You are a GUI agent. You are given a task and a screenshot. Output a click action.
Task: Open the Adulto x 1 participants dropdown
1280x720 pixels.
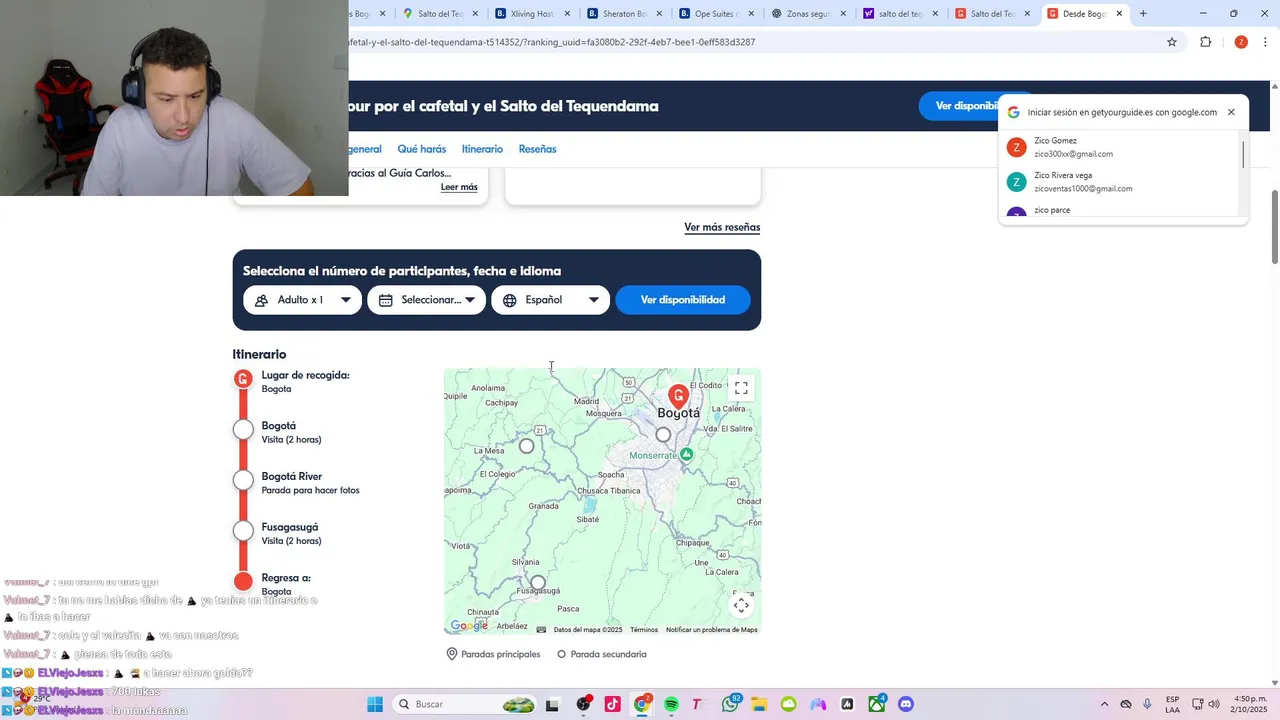tap(302, 300)
